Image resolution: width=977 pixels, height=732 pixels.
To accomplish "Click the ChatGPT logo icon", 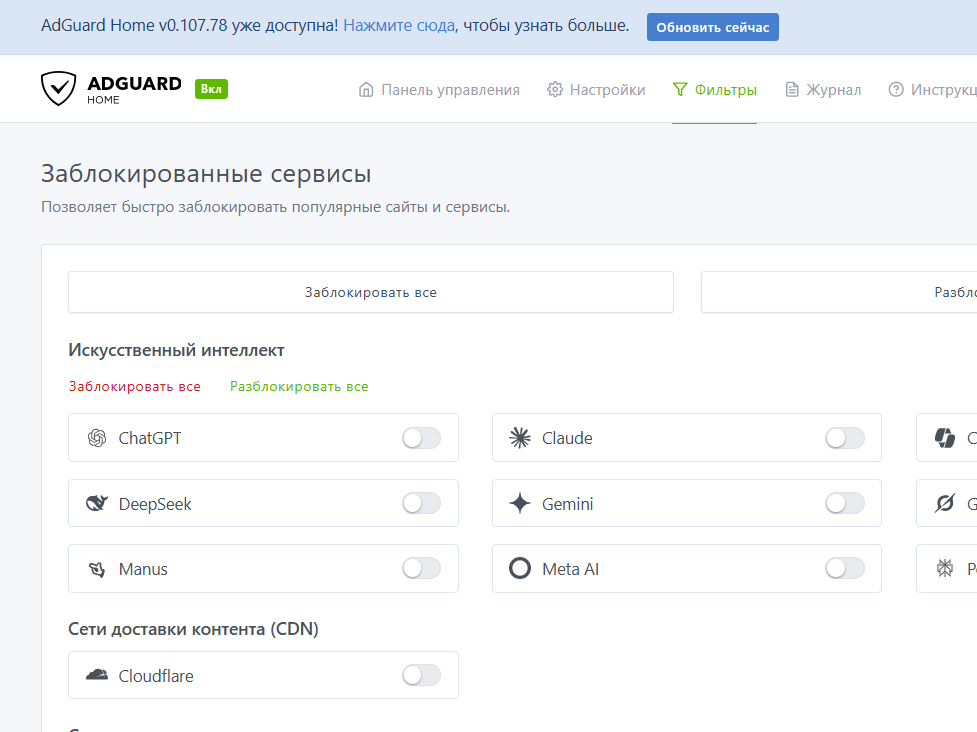I will [x=97, y=438].
